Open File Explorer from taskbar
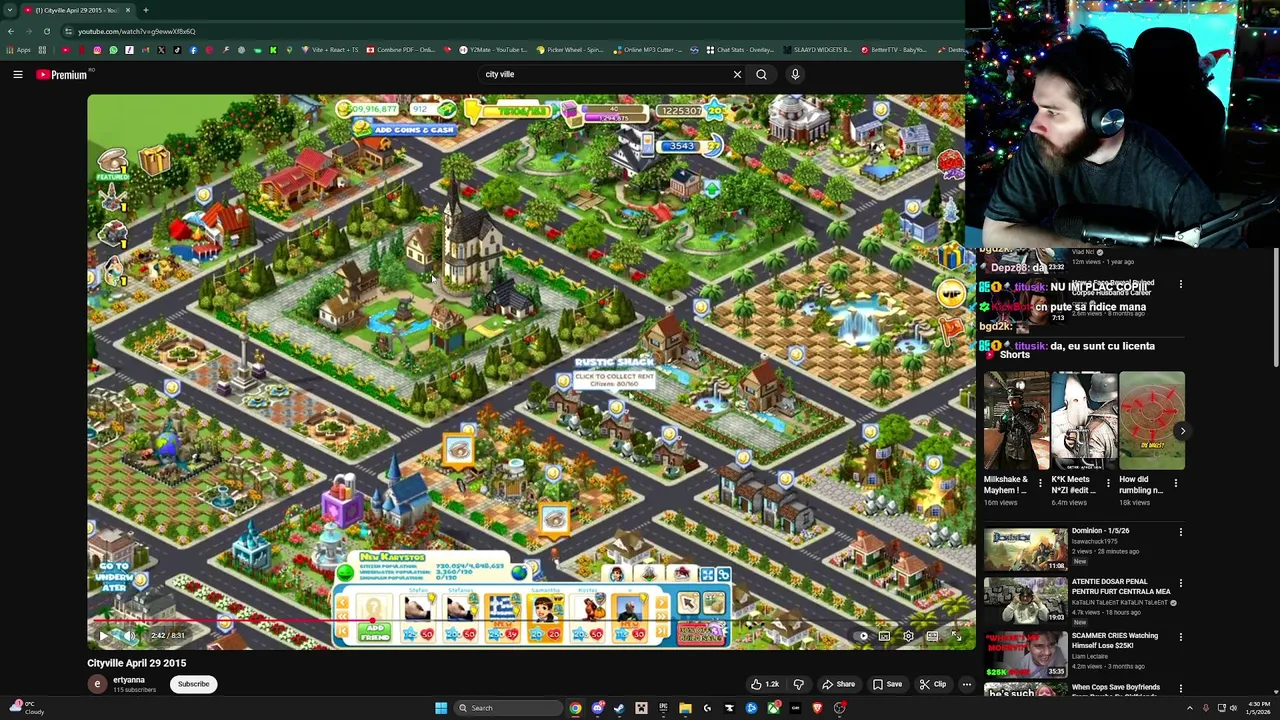The width and height of the screenshot is (1280, 720). (685, 708)
